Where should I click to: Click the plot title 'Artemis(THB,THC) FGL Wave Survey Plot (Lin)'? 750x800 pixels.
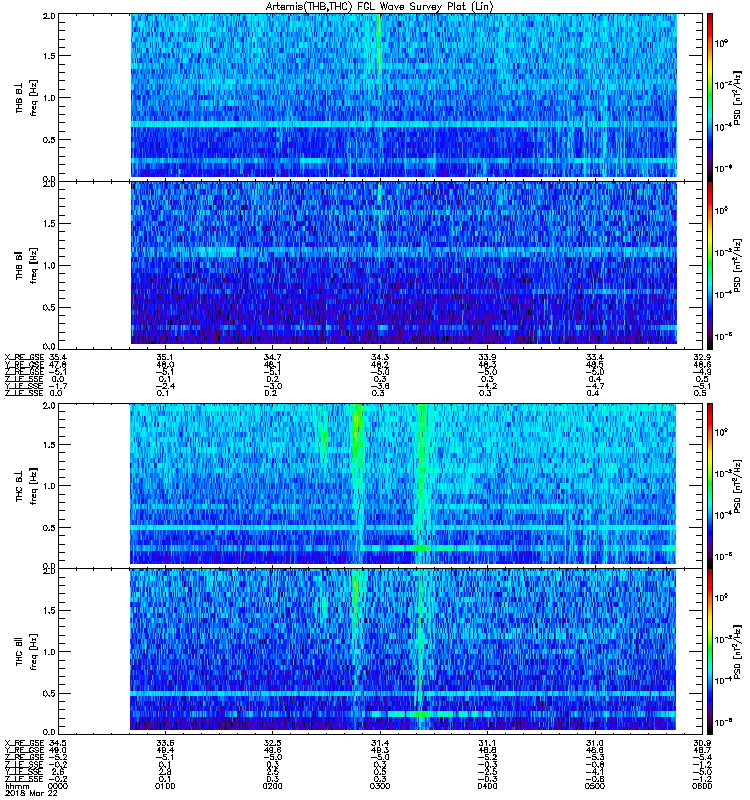(379, 6)
